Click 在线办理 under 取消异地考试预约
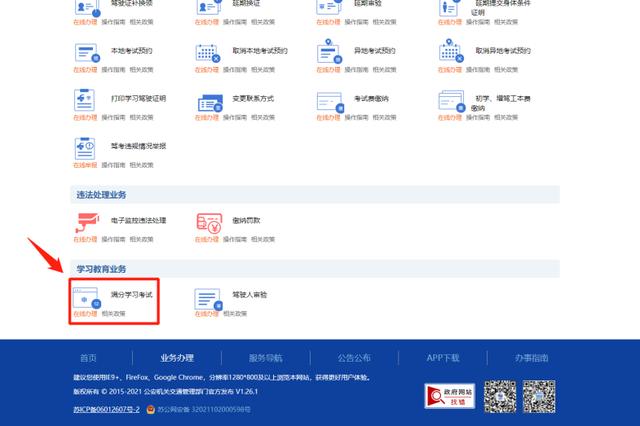Image resolution: width=640 pixels, height=426 pixels. tap(450, 70)
